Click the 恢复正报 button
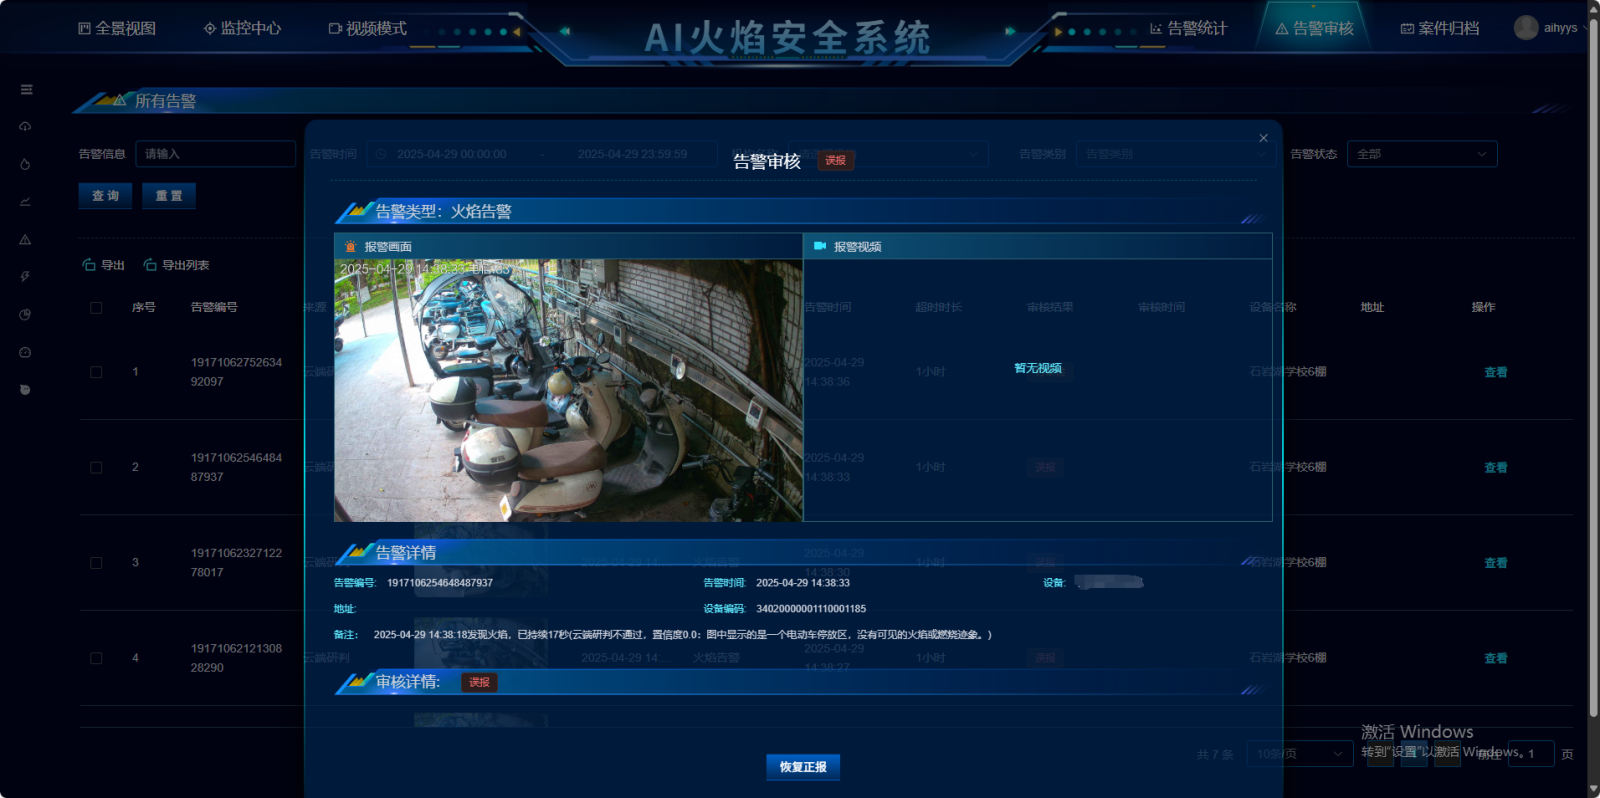Image resolution: width=1600 pixels, height=798 pixels. click(x=803, y=767)
